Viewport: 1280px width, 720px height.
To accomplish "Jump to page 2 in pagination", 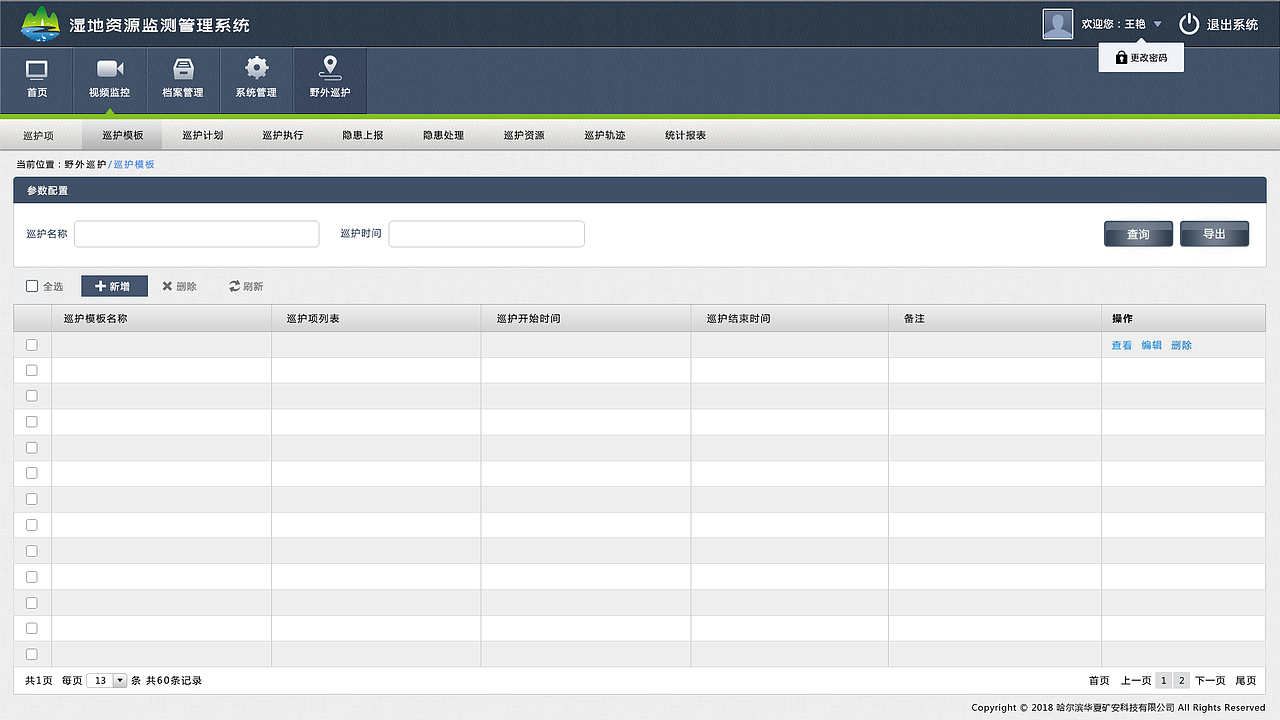I will pos(1182,681).
